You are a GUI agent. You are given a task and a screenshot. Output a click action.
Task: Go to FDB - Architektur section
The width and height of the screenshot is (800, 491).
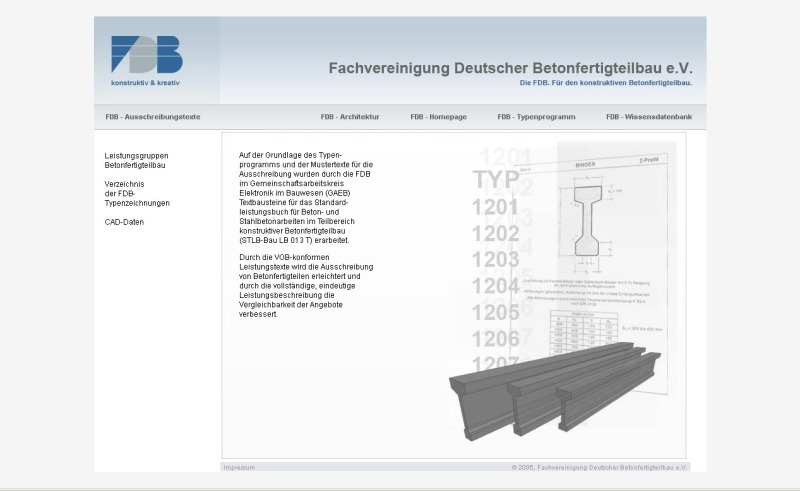(350, 117)
